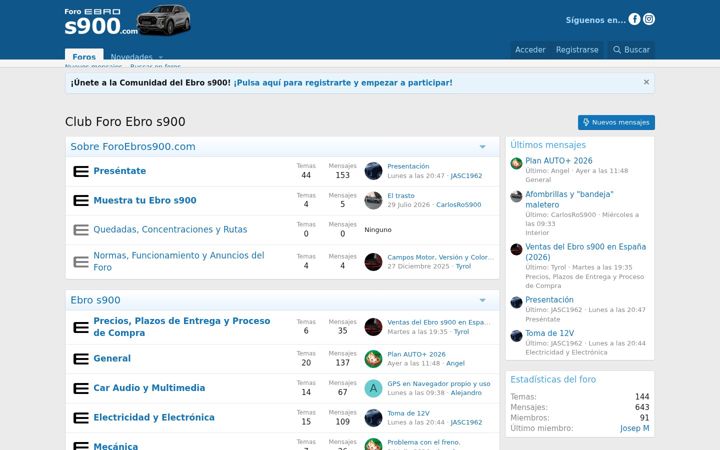720x450 pixels.
Task: Open the General forum link
Action: [x=112, y=358]
